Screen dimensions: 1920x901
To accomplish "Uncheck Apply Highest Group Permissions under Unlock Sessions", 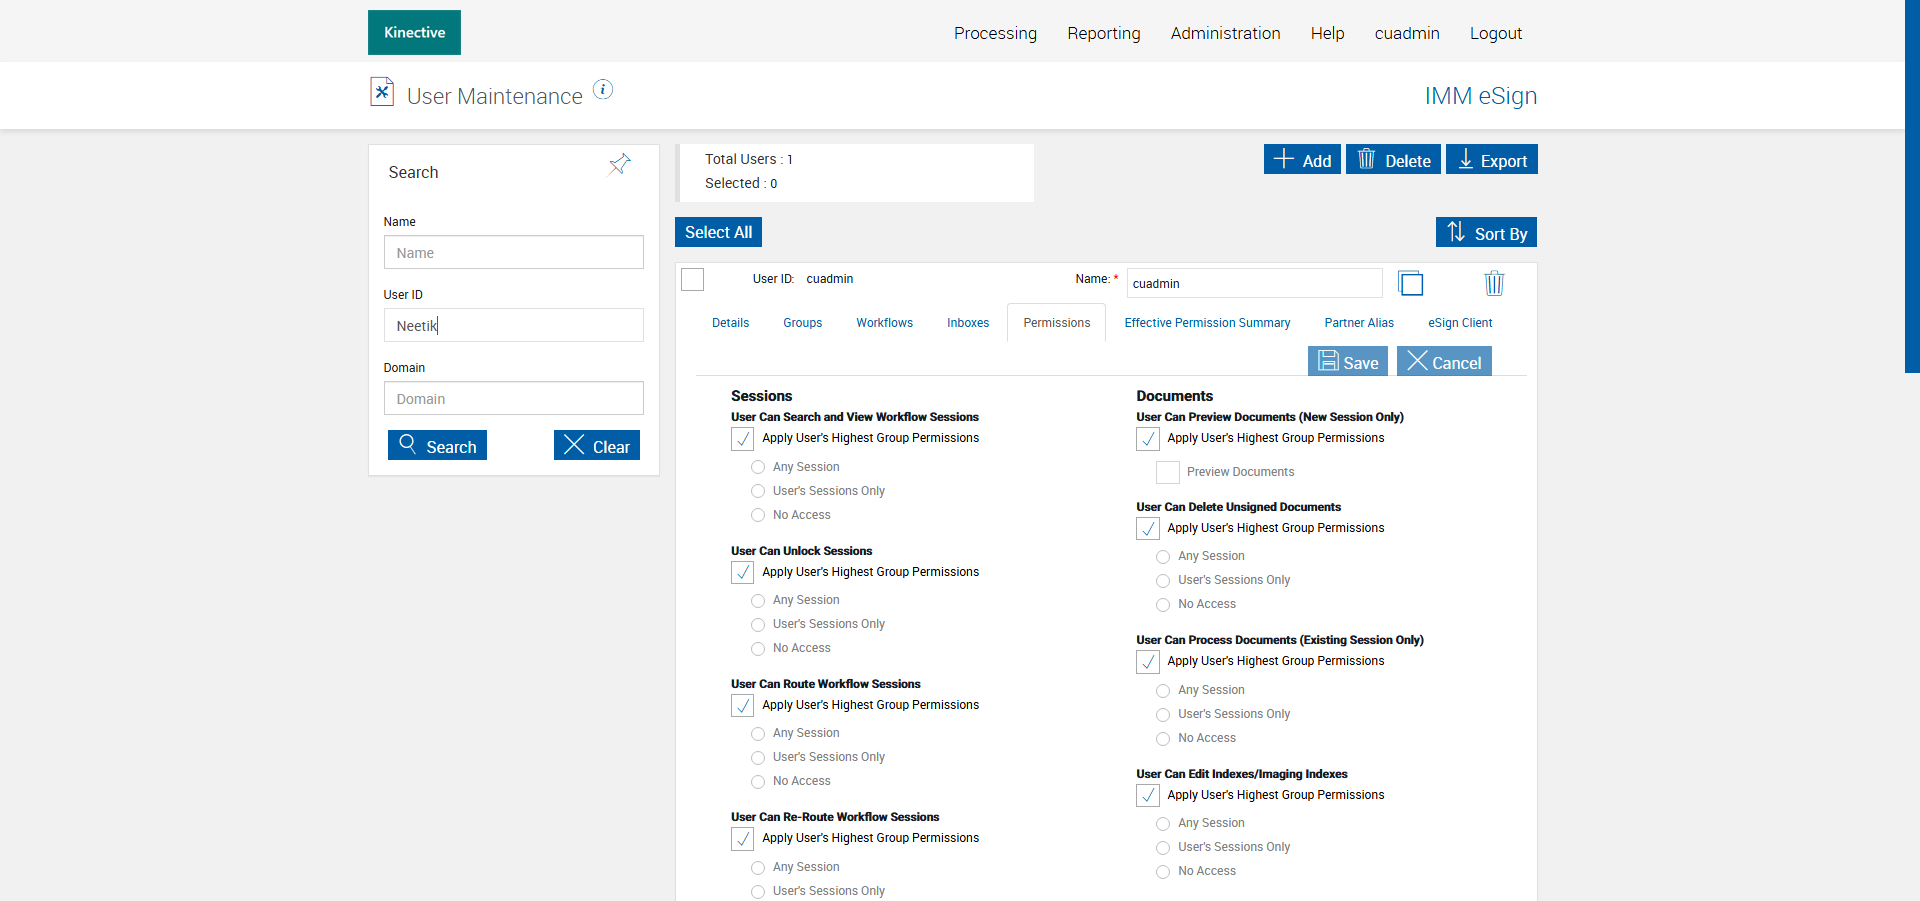I will coord(743,572).
